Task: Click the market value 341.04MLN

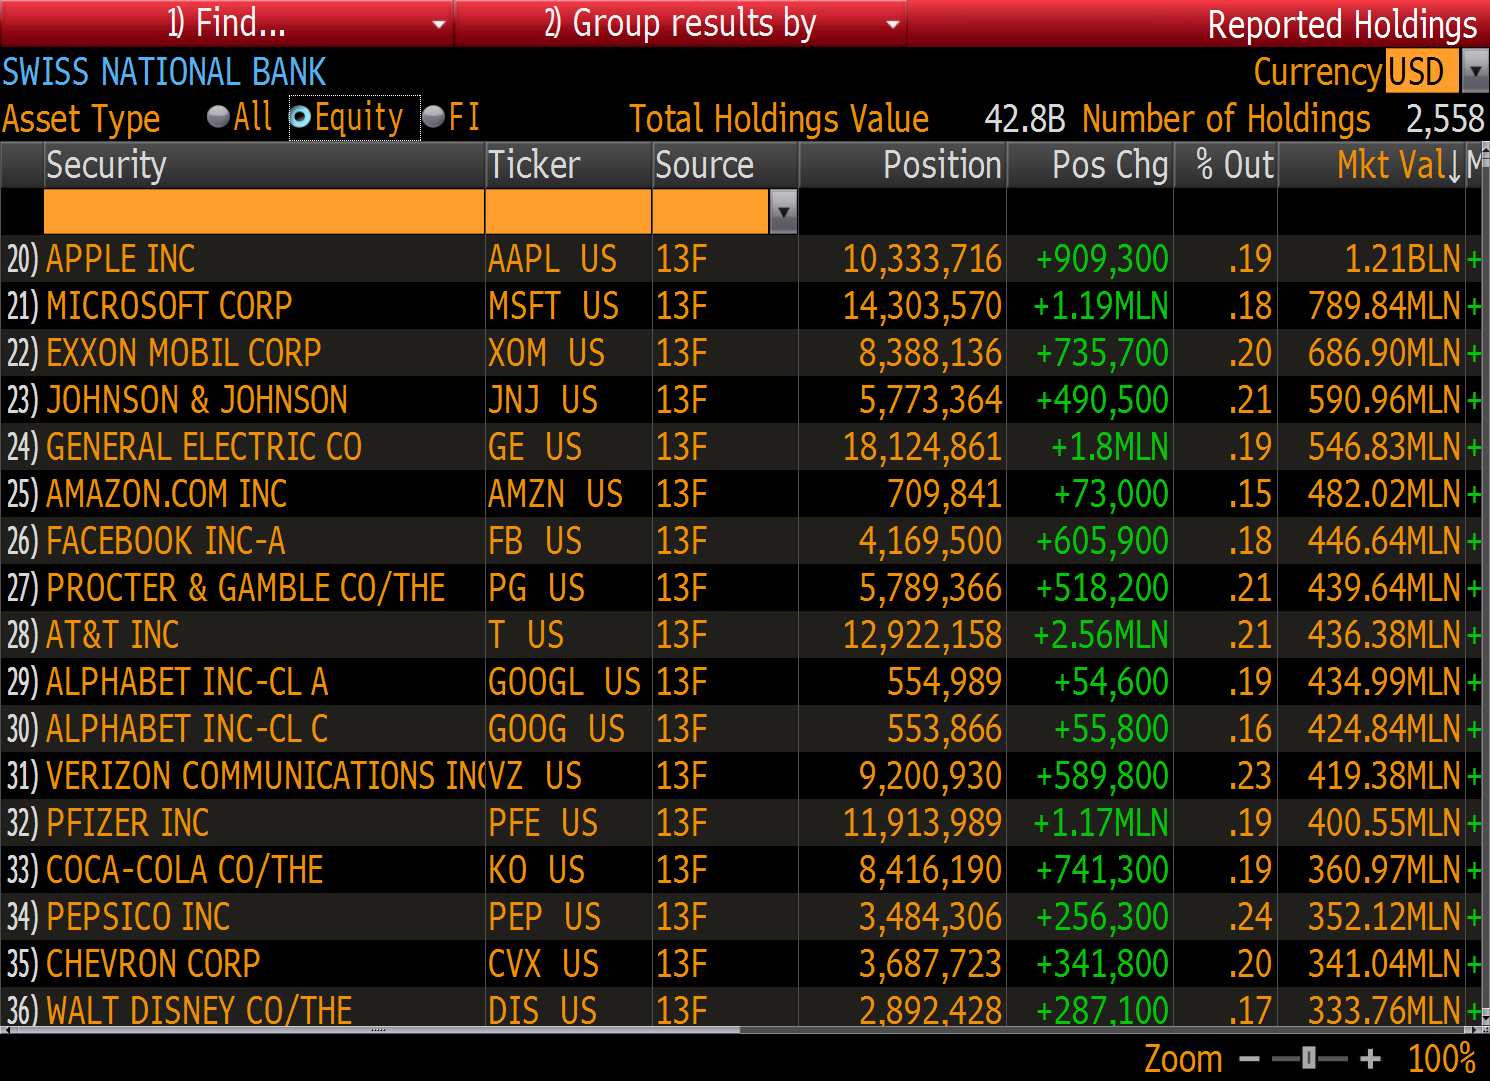Action: coord(1385,964)
